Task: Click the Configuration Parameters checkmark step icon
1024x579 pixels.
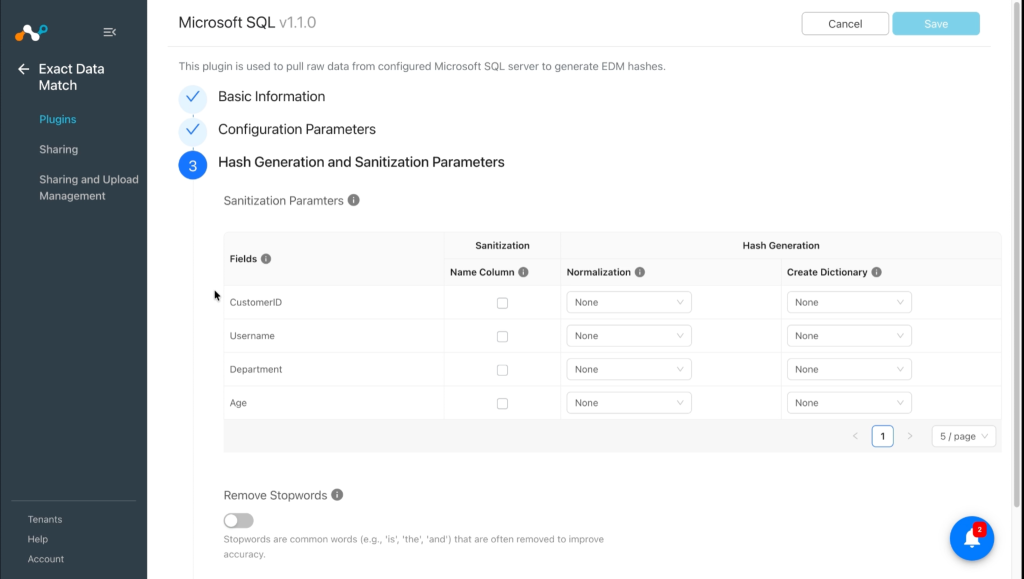Action: point(193,130)
